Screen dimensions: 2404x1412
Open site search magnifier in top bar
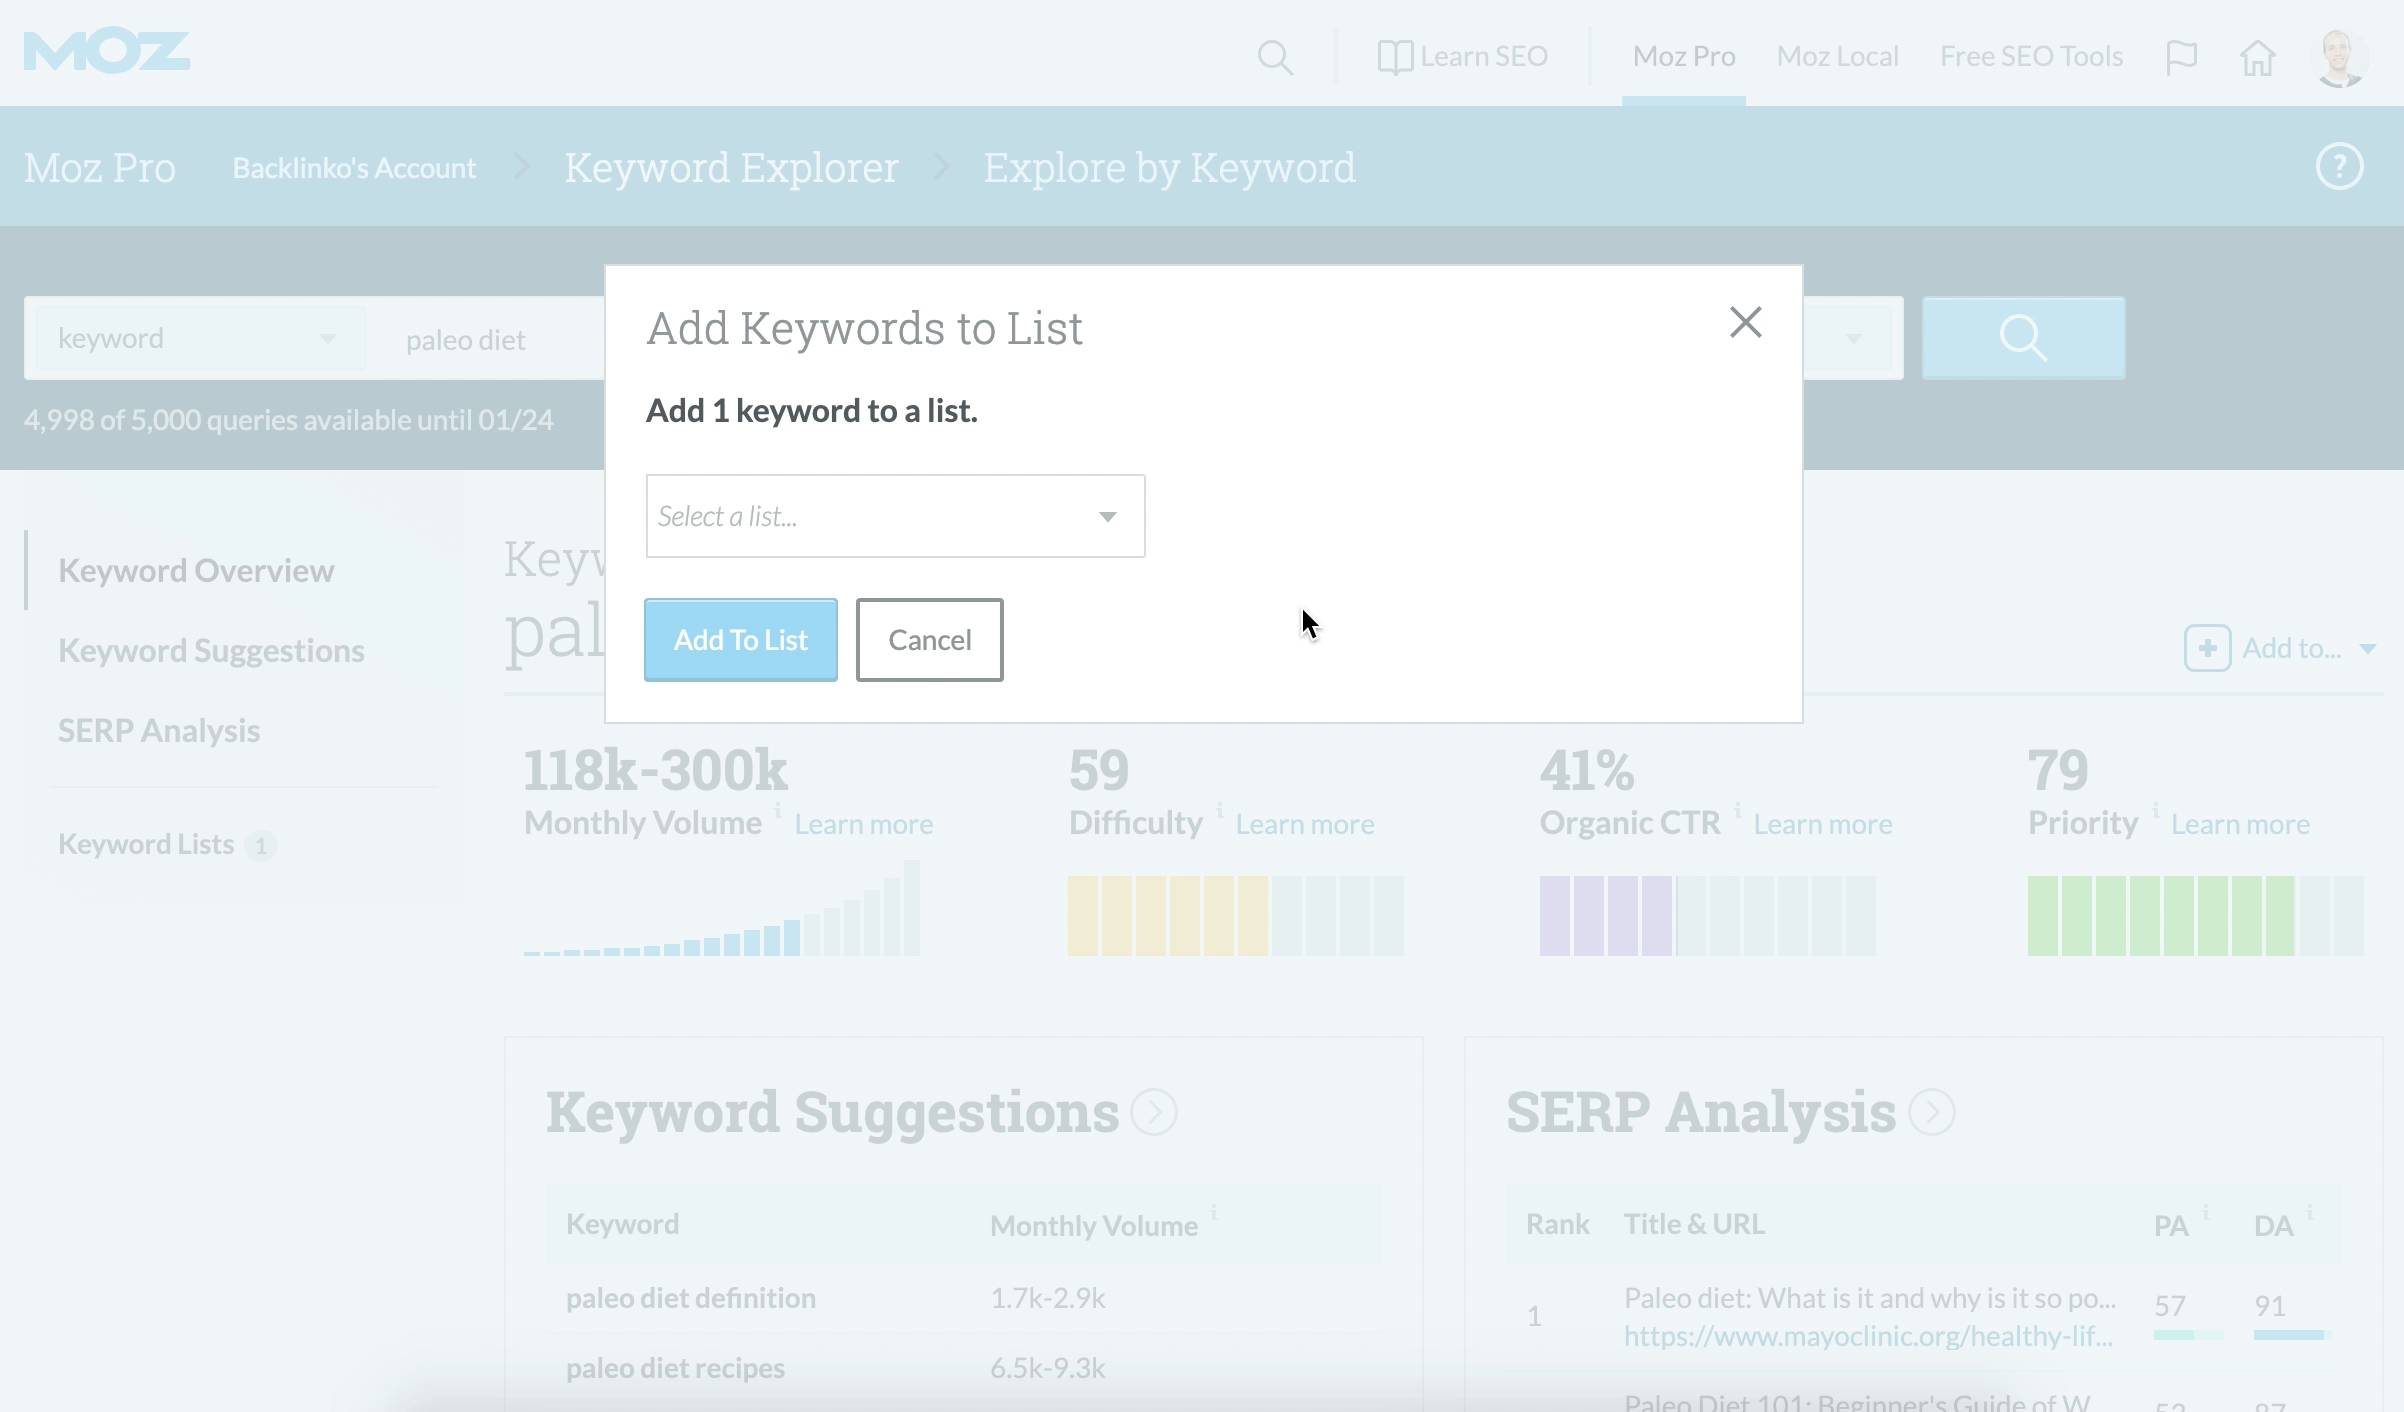1275,57
